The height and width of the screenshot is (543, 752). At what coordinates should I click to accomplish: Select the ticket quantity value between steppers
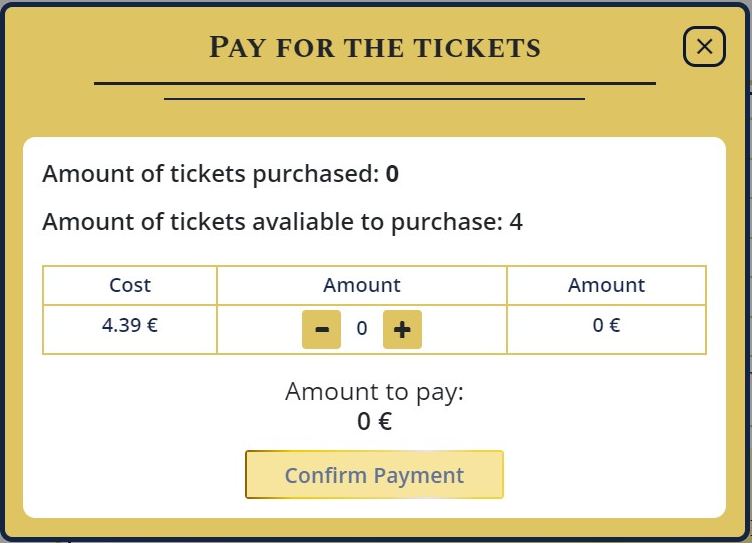(x=362, y=328)
